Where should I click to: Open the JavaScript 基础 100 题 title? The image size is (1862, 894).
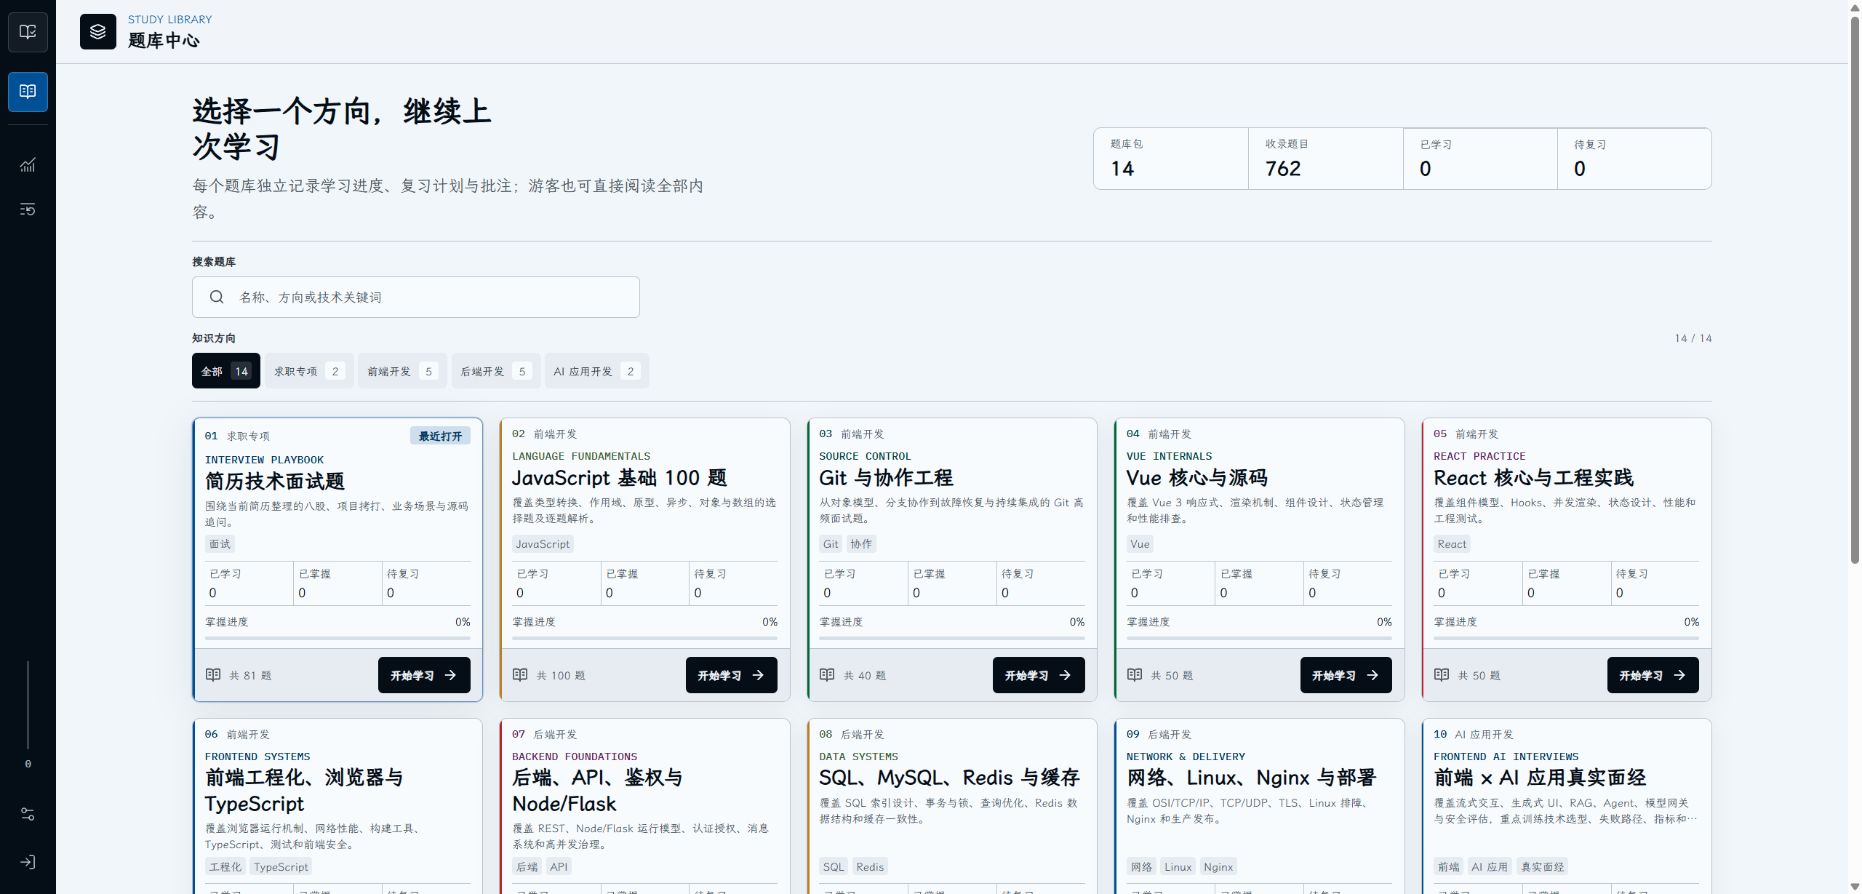tap(619, 478)
